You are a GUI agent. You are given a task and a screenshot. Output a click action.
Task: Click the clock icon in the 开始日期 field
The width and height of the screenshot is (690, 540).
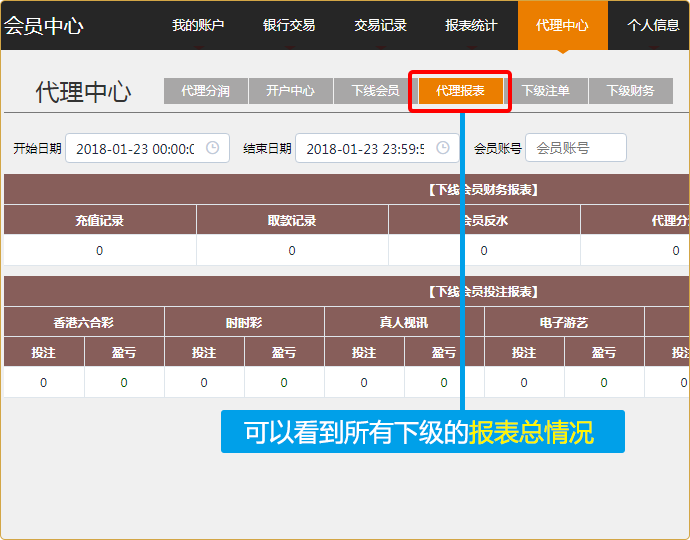click(212, 148)
